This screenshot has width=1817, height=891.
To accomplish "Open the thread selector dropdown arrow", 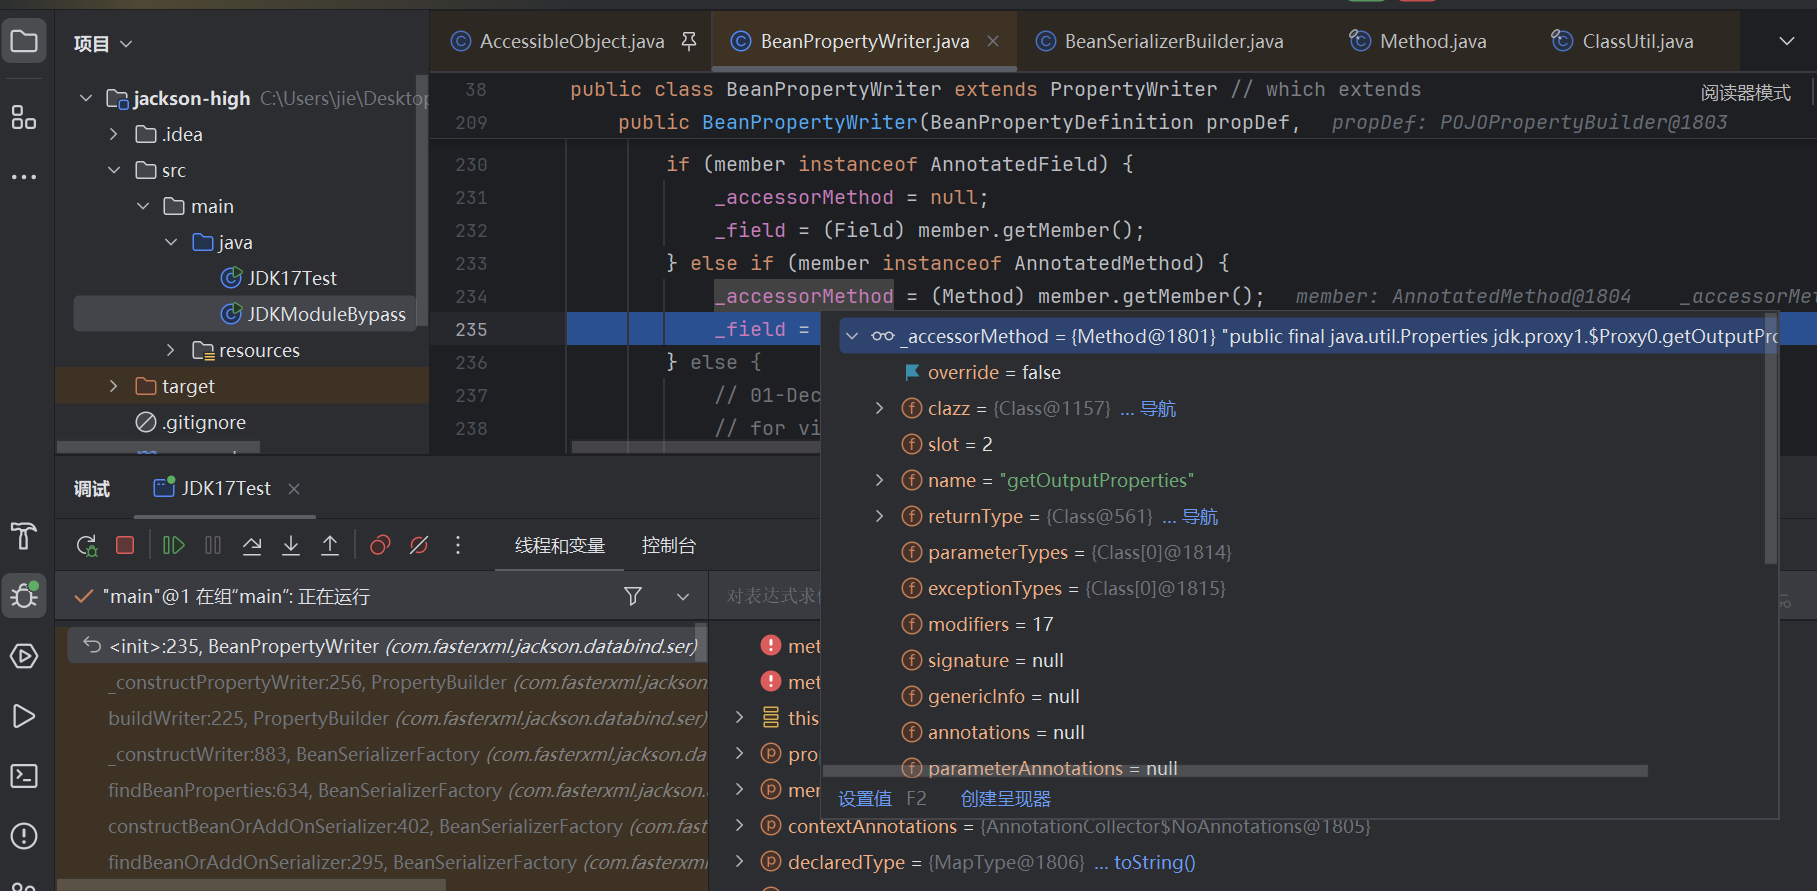I will click(683, 597).
